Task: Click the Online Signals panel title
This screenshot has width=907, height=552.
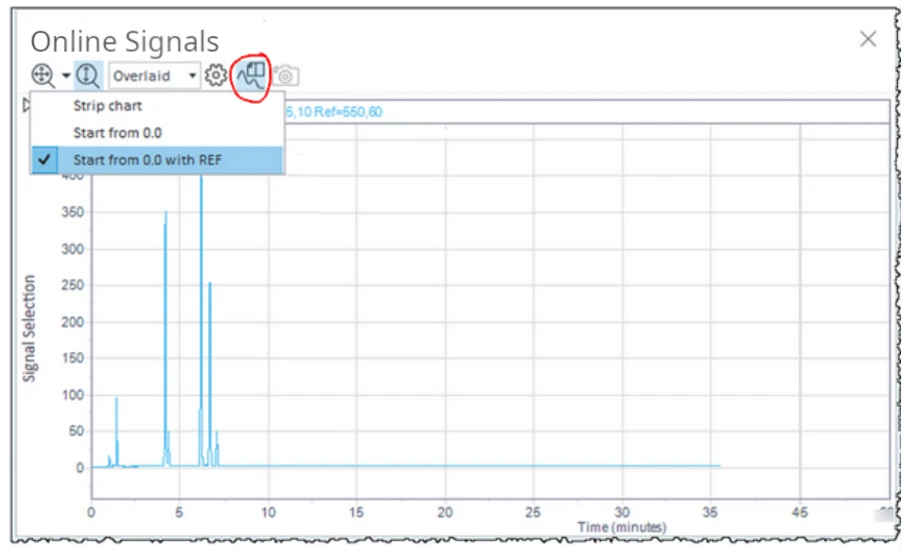Action: point(124,41)
